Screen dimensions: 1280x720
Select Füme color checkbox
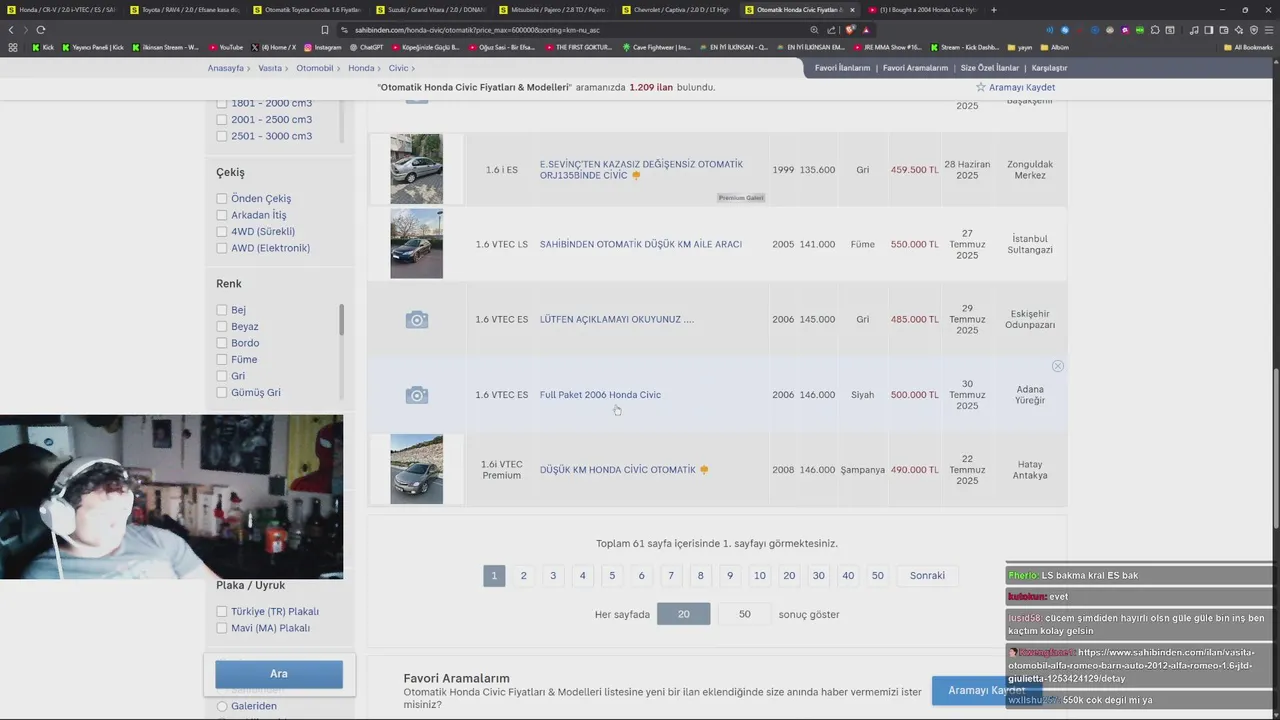(222, 360)
